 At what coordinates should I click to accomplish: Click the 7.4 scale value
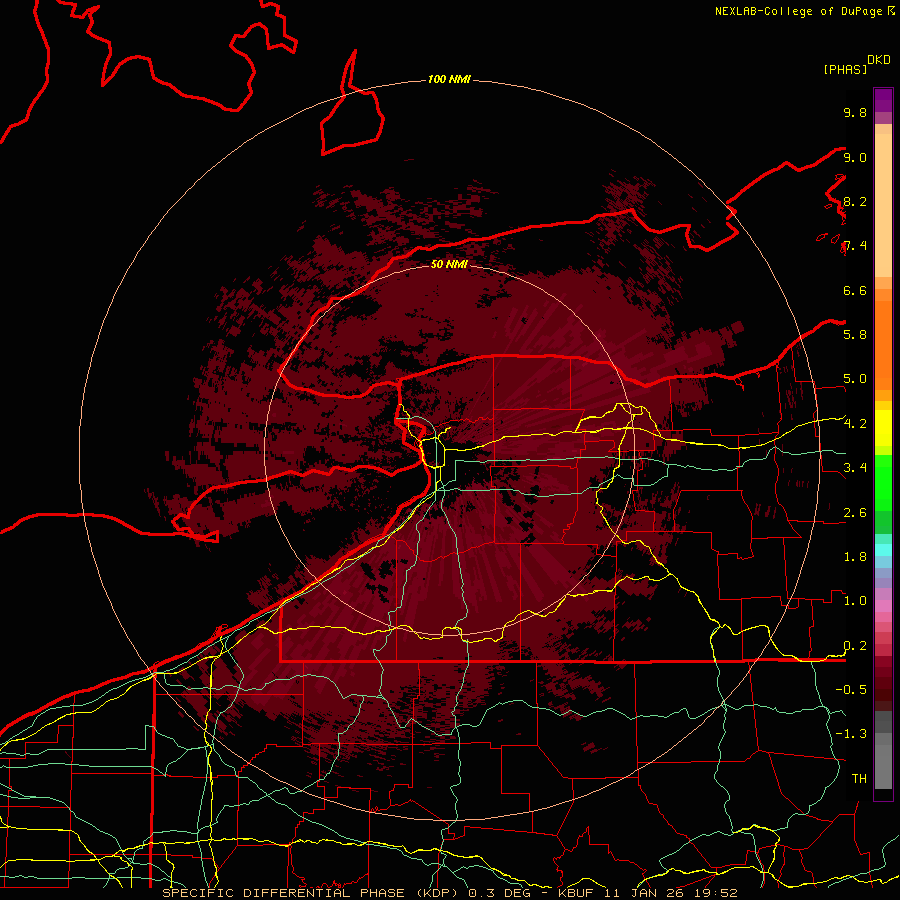(855, 246)
